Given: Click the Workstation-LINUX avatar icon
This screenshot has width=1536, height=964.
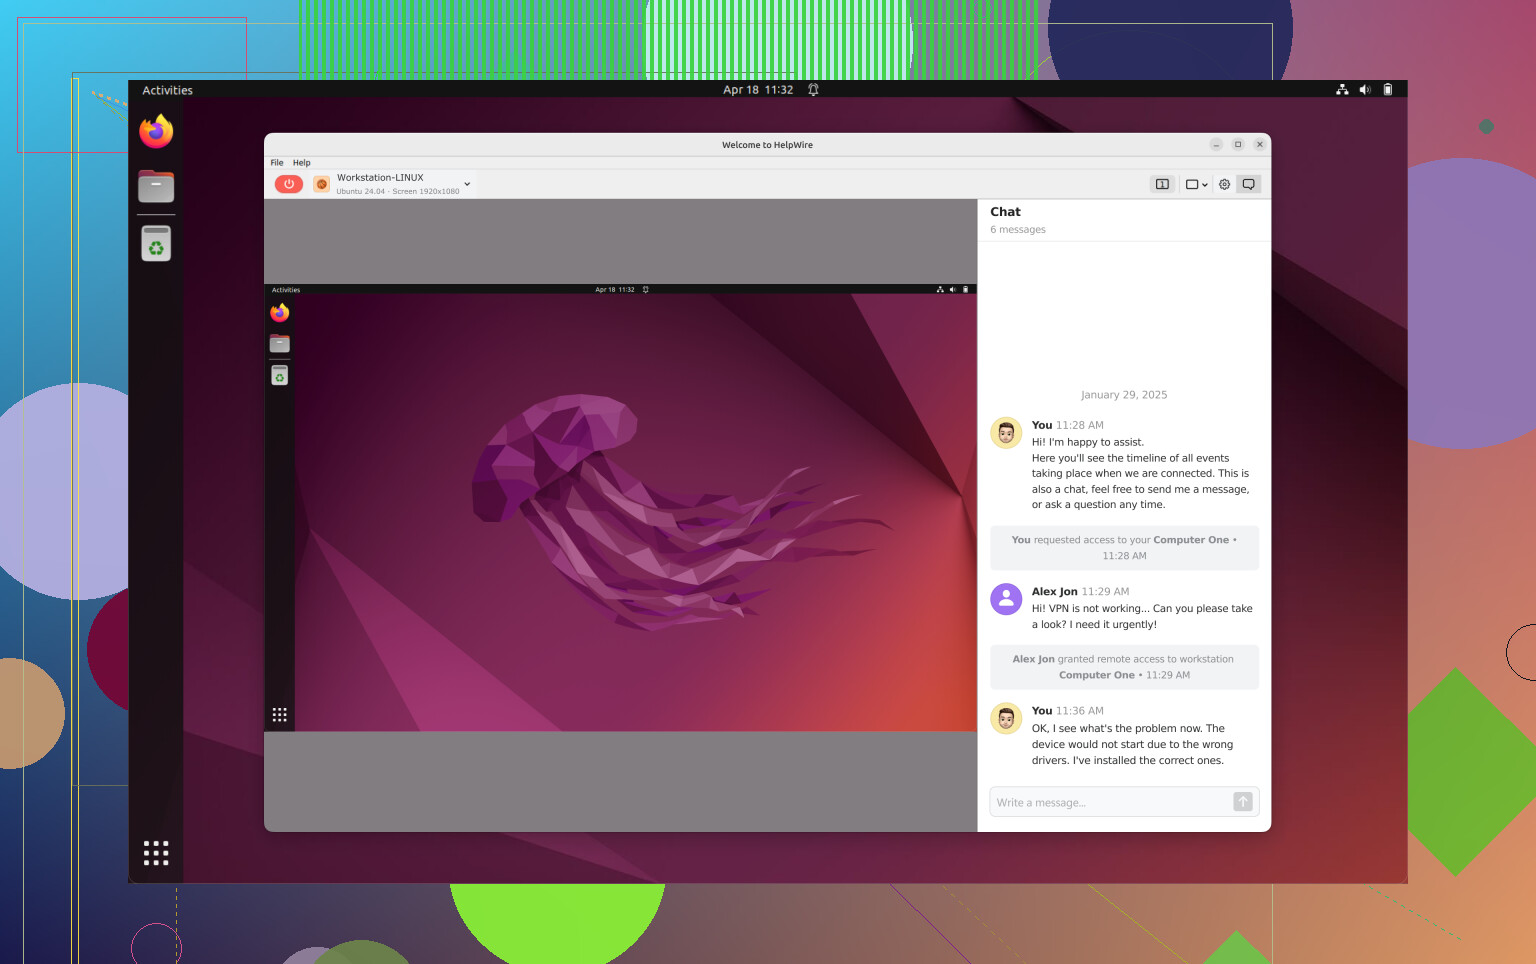Looking at the screenshot, I should (x=322, y=184).
